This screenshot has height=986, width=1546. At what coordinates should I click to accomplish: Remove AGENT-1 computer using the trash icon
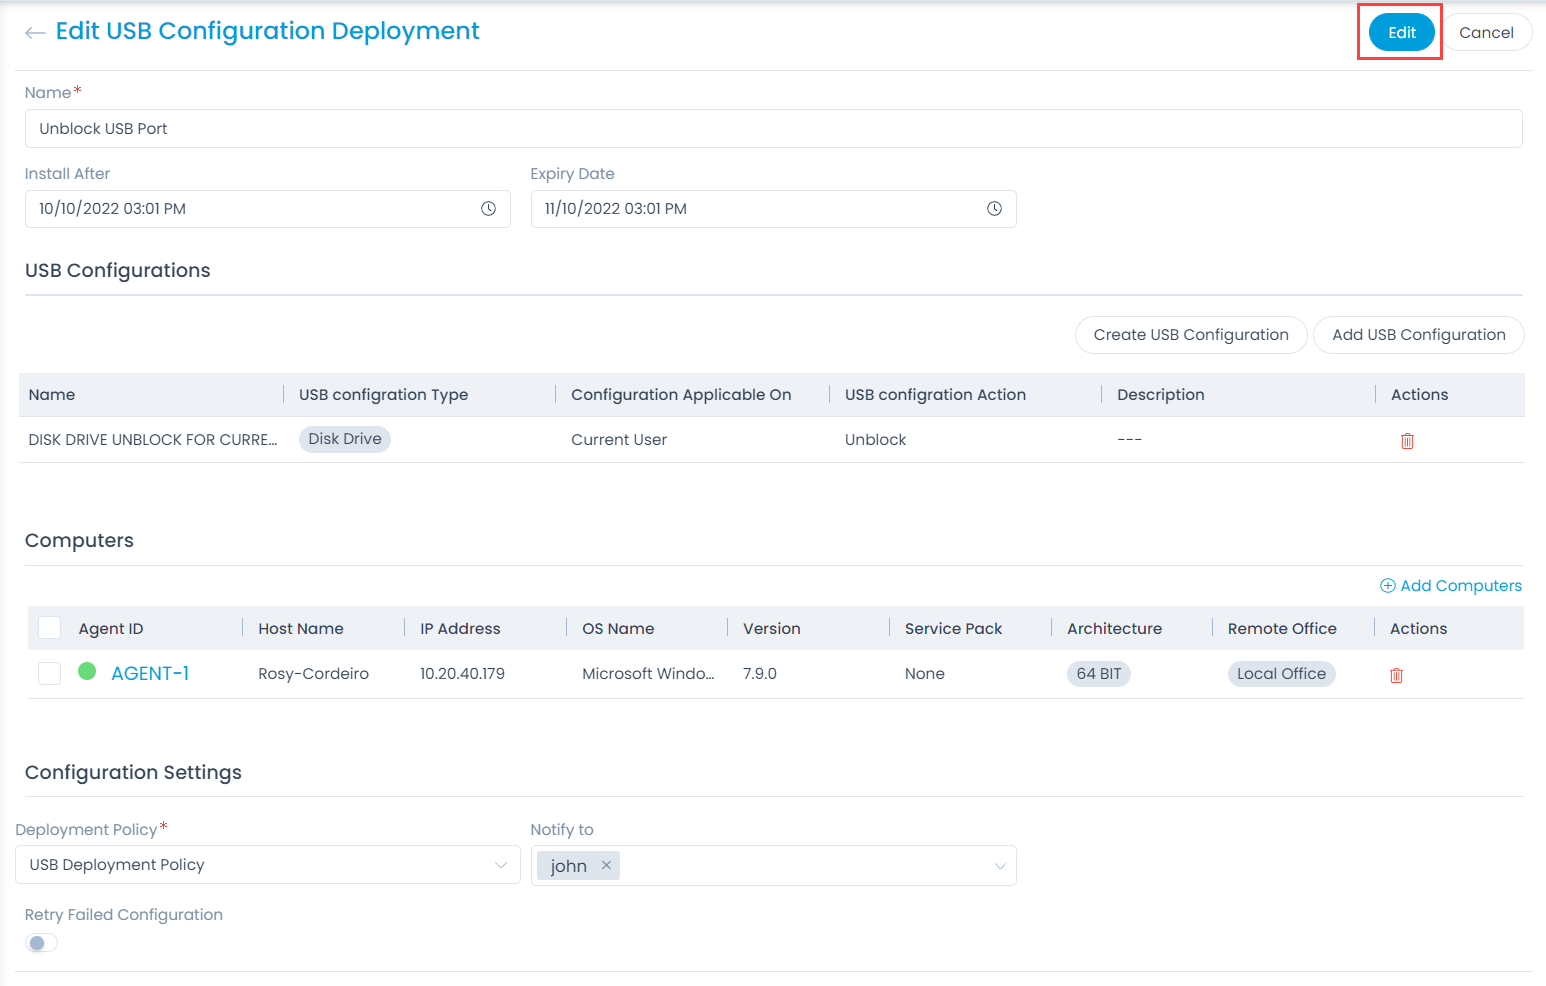[1396, 675]
